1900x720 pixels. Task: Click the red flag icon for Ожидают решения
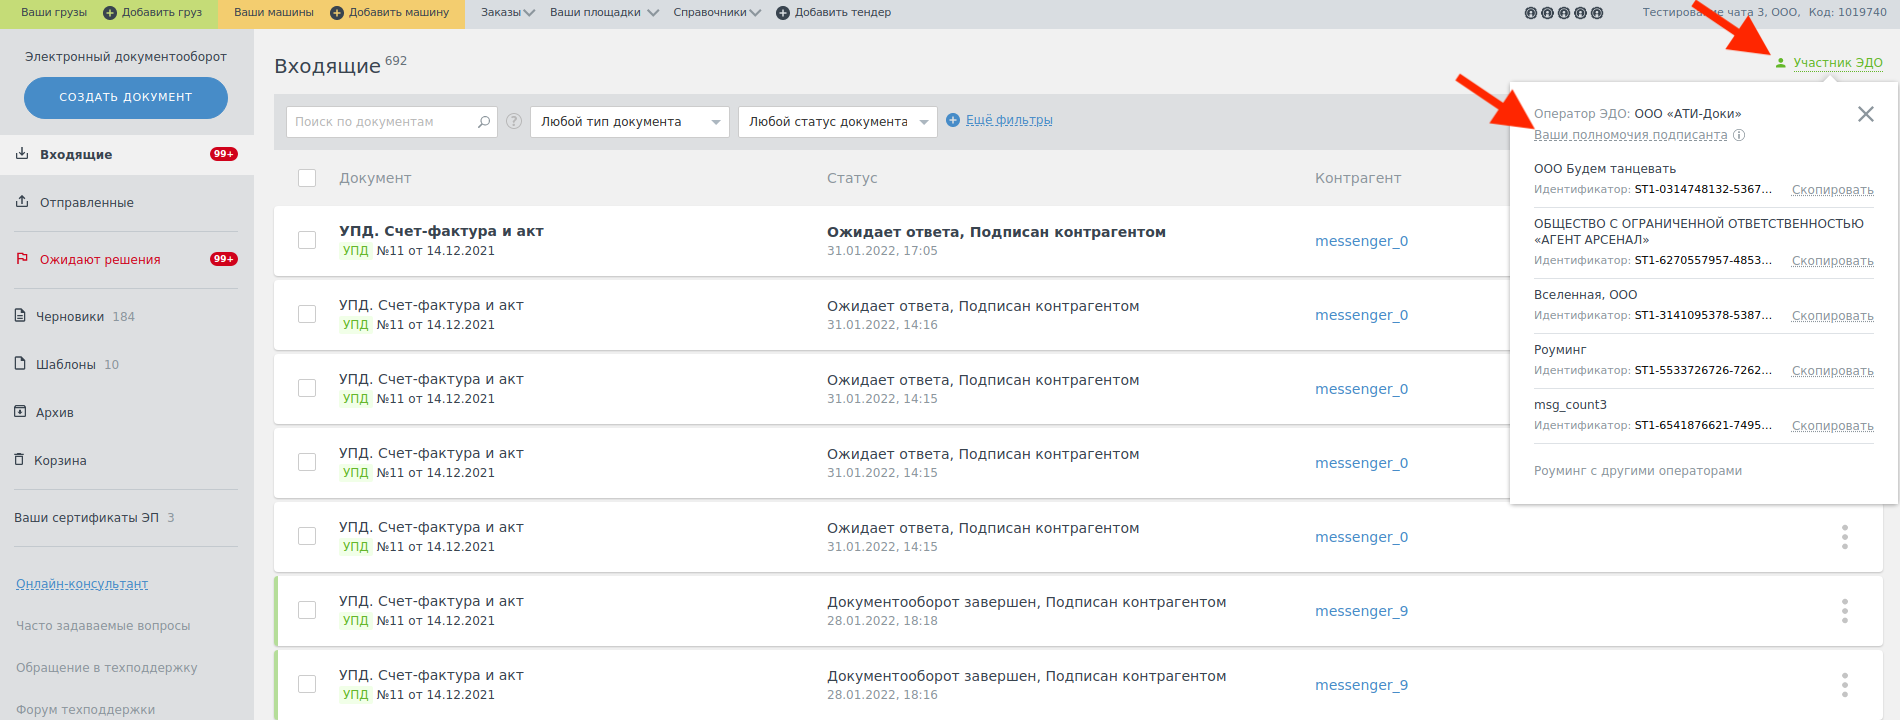coord(22,258)
